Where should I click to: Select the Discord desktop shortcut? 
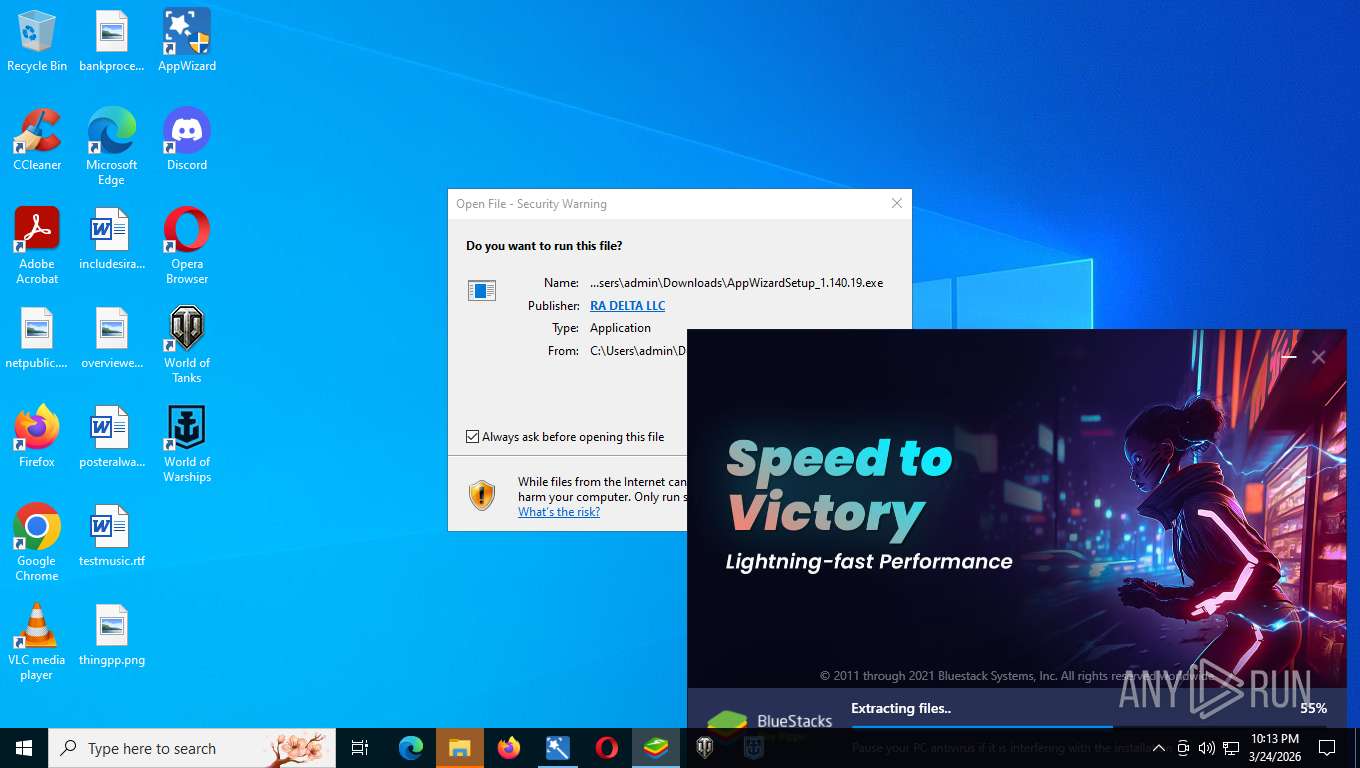click(187, 140)
